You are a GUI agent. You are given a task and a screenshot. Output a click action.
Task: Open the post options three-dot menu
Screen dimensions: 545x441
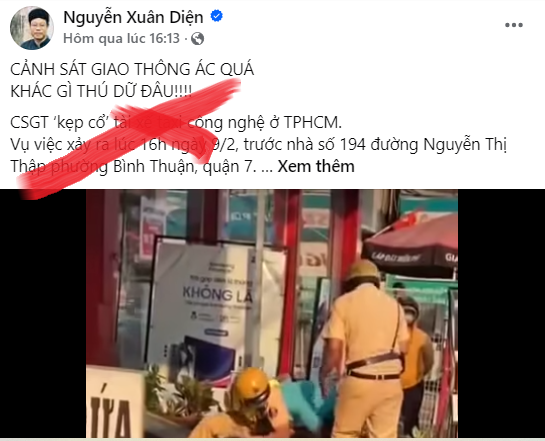tap(514, 25)
